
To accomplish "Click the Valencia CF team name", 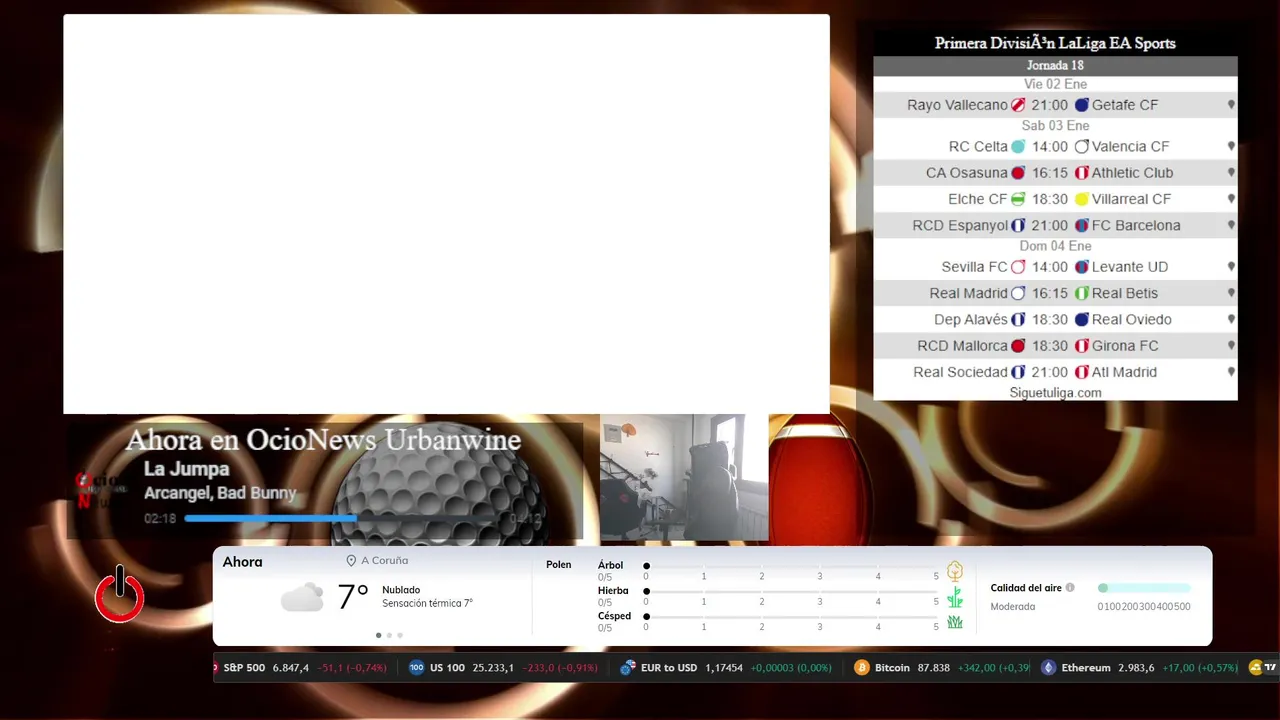I will (1130, 146).
